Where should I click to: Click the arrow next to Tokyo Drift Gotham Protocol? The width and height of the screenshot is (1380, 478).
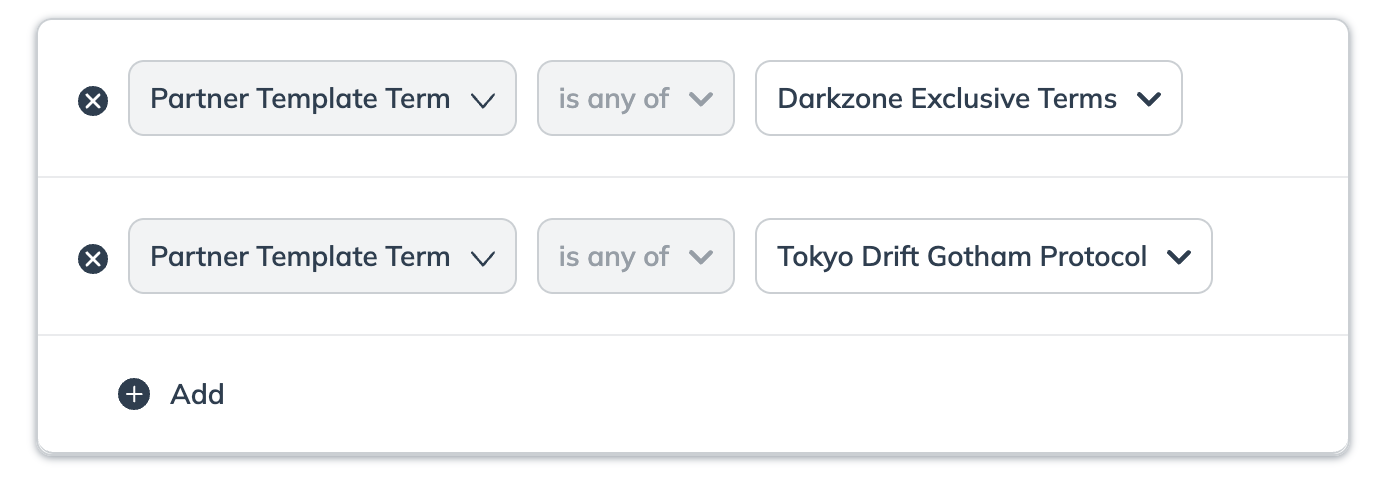click(x=1179, y=257)
